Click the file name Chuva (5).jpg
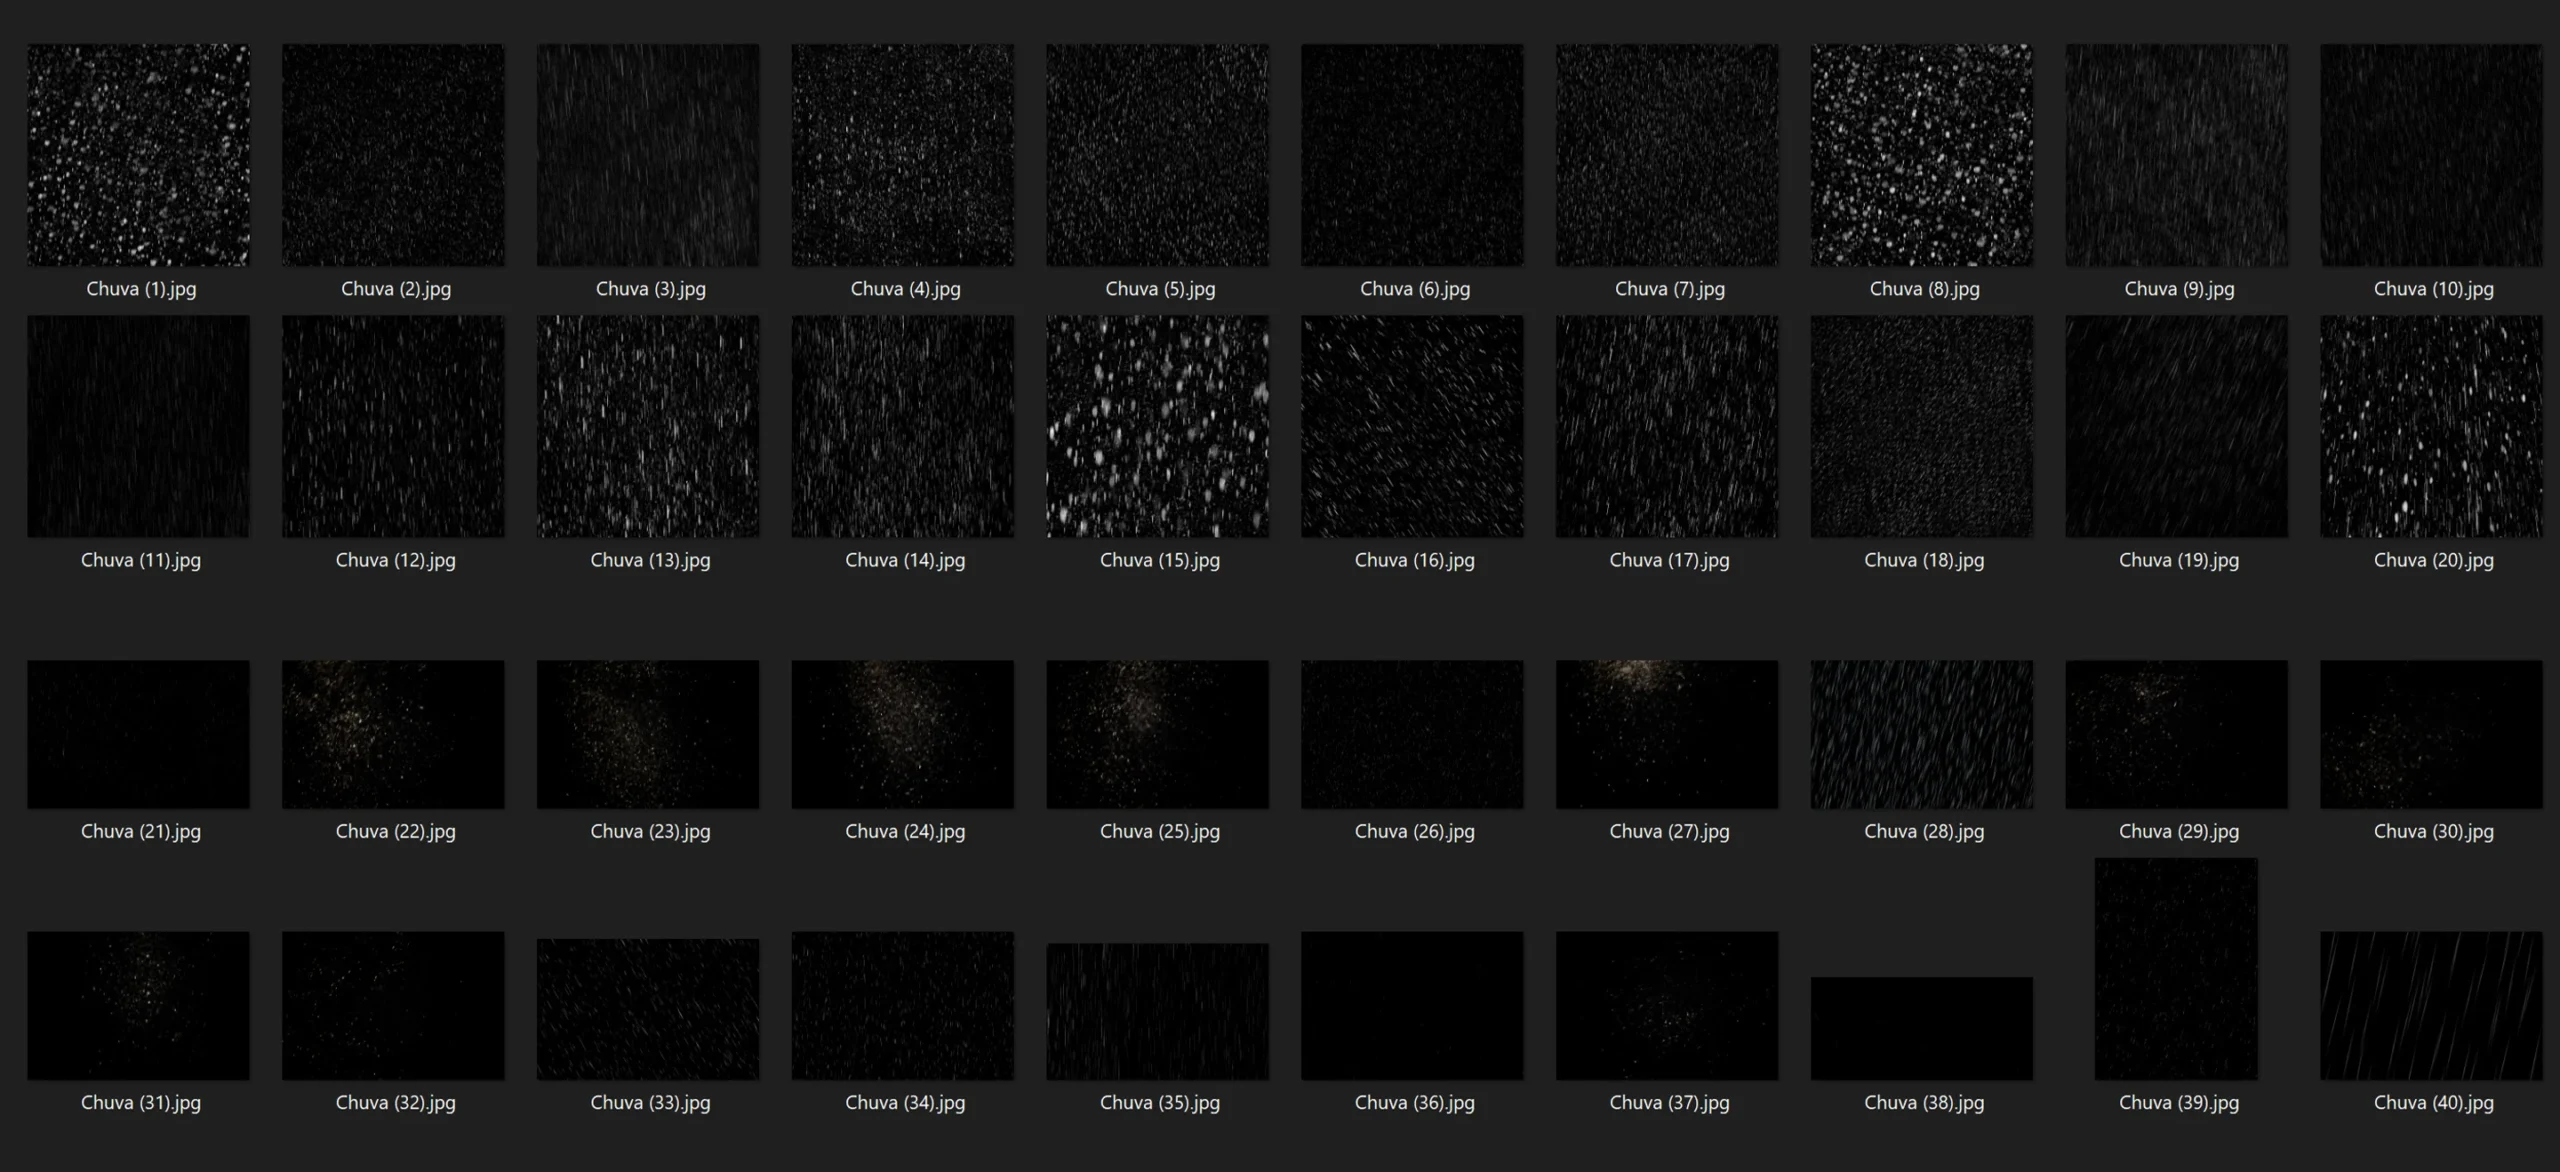2560x1172 pixels. 1160,289
